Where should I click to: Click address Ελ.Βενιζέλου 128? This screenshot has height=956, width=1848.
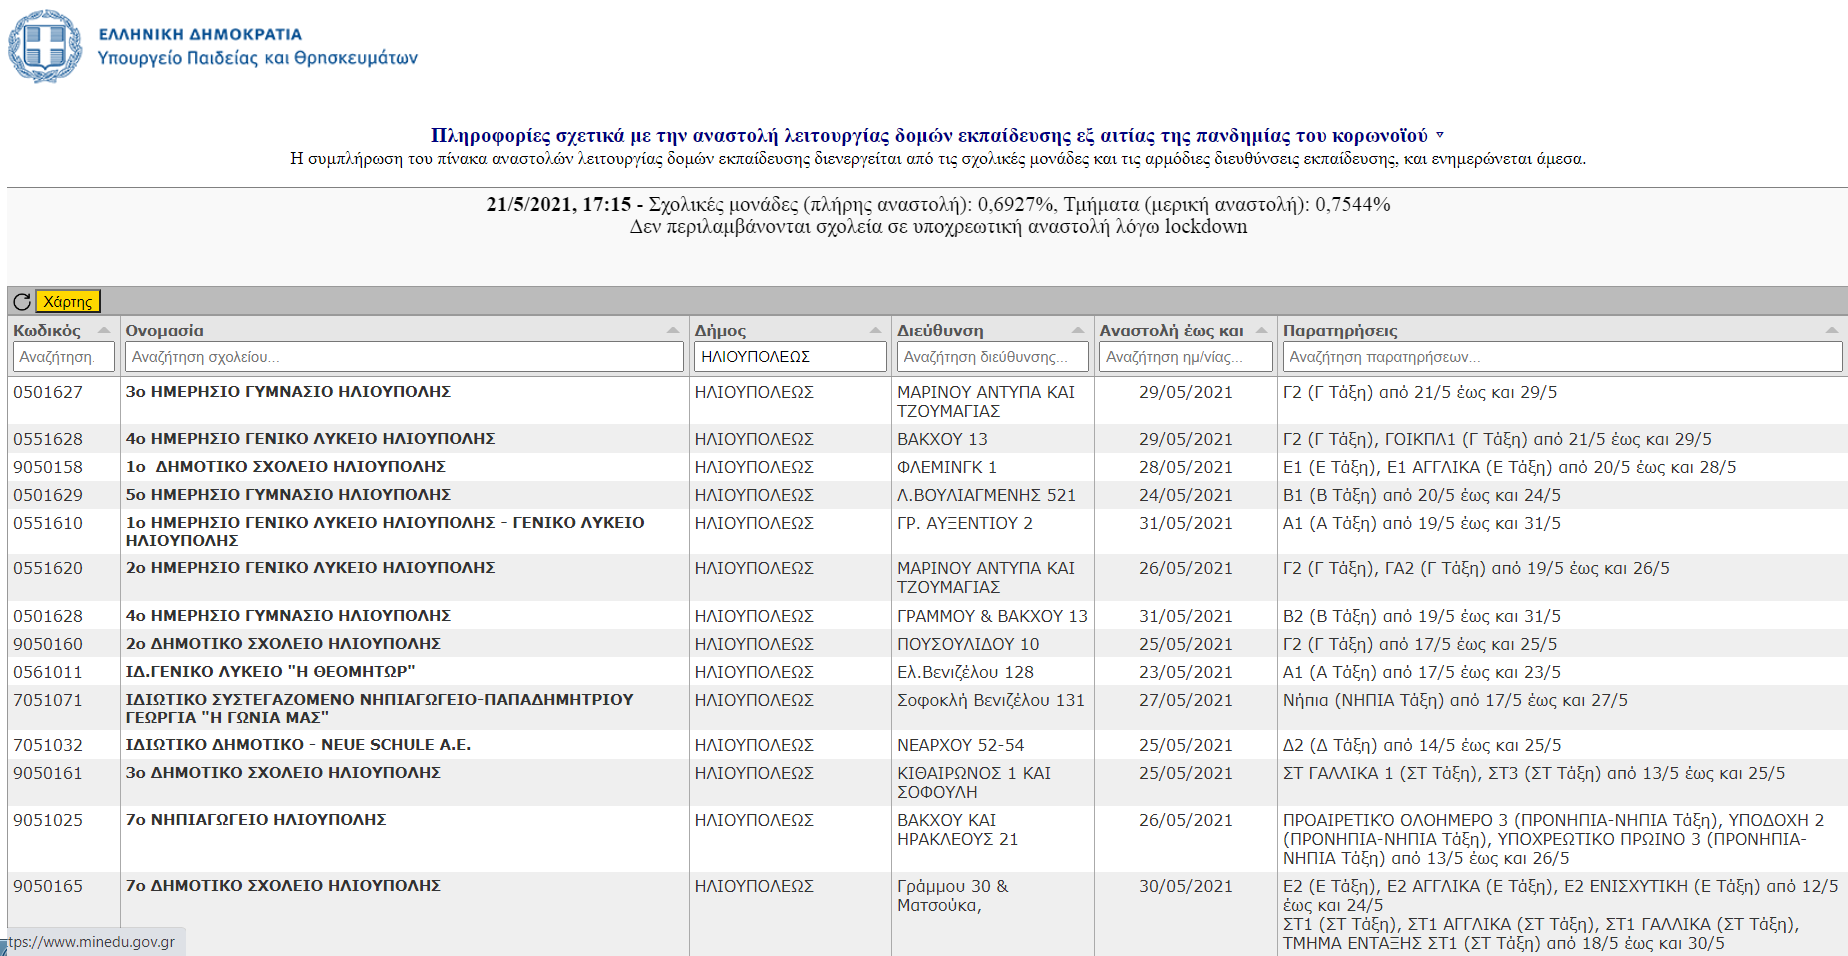point(965,672)
